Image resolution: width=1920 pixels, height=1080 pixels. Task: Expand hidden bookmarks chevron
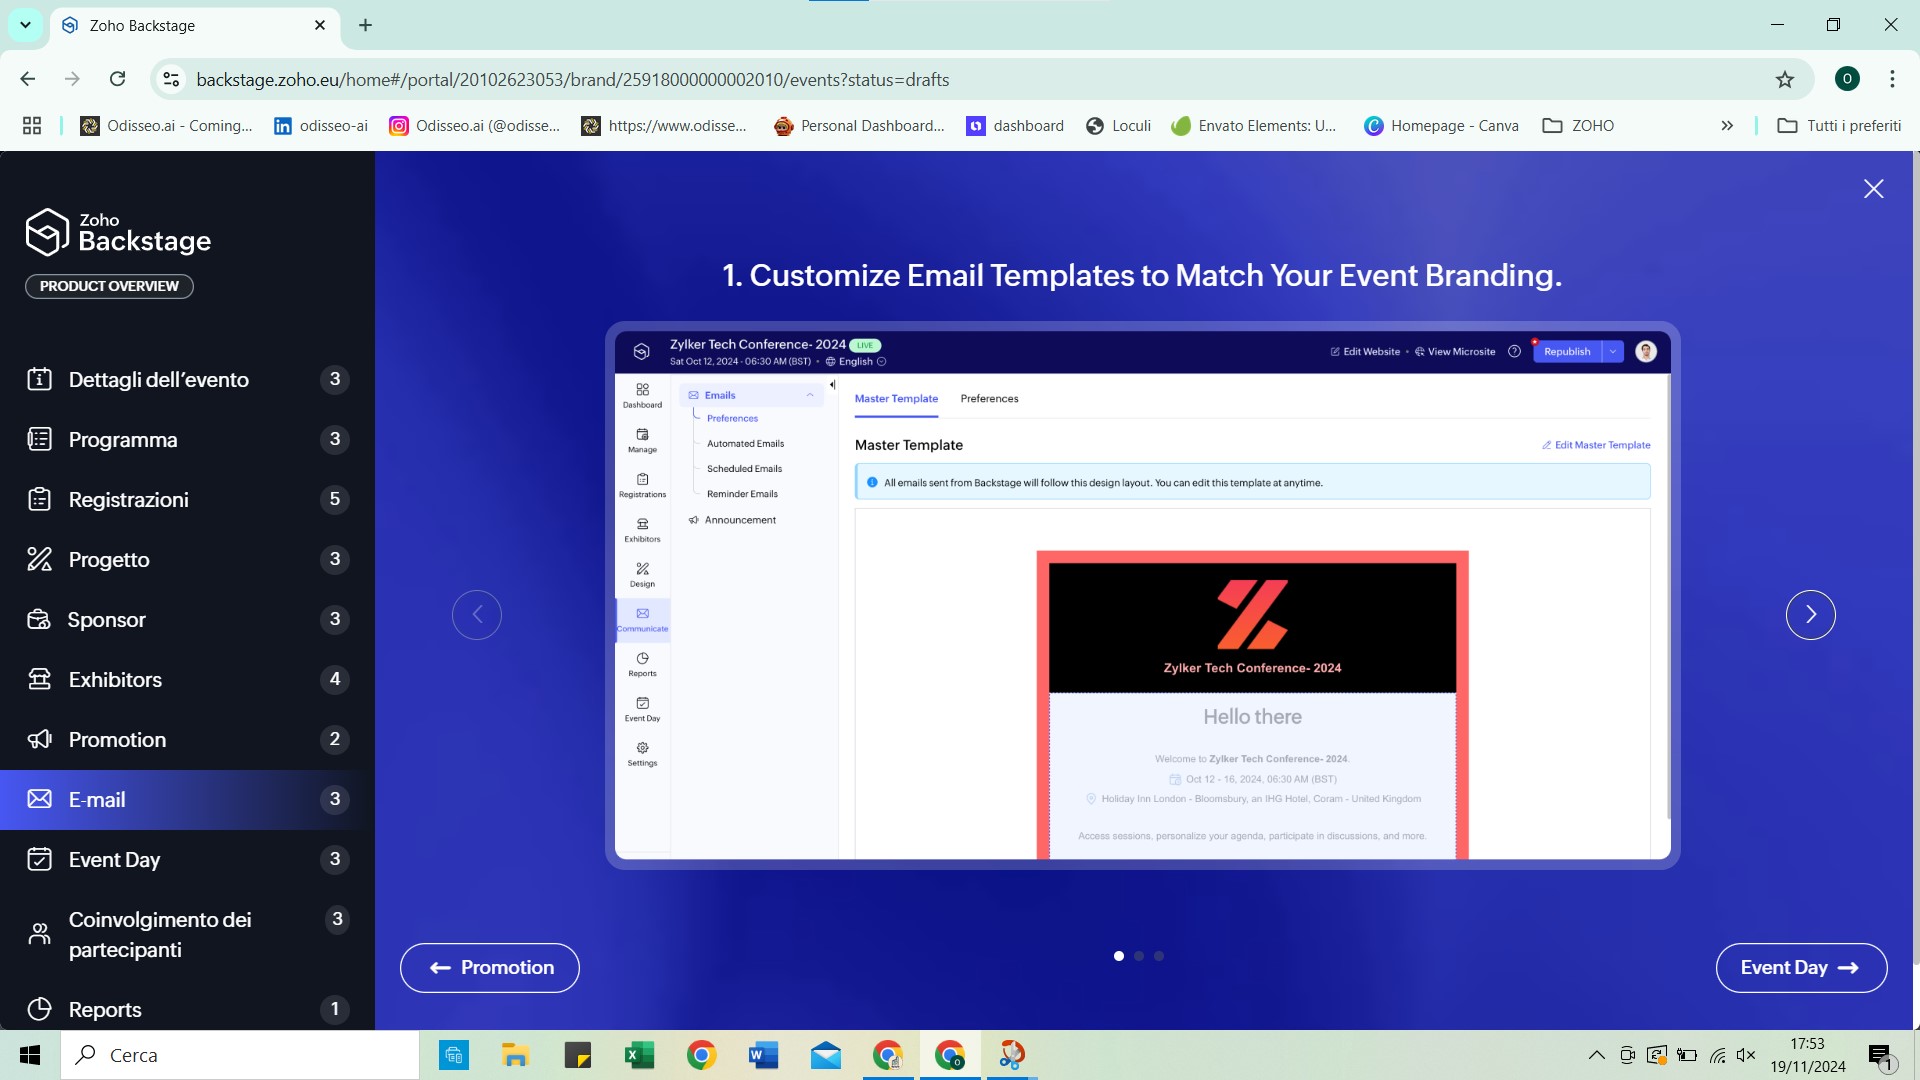[1727, 126]
